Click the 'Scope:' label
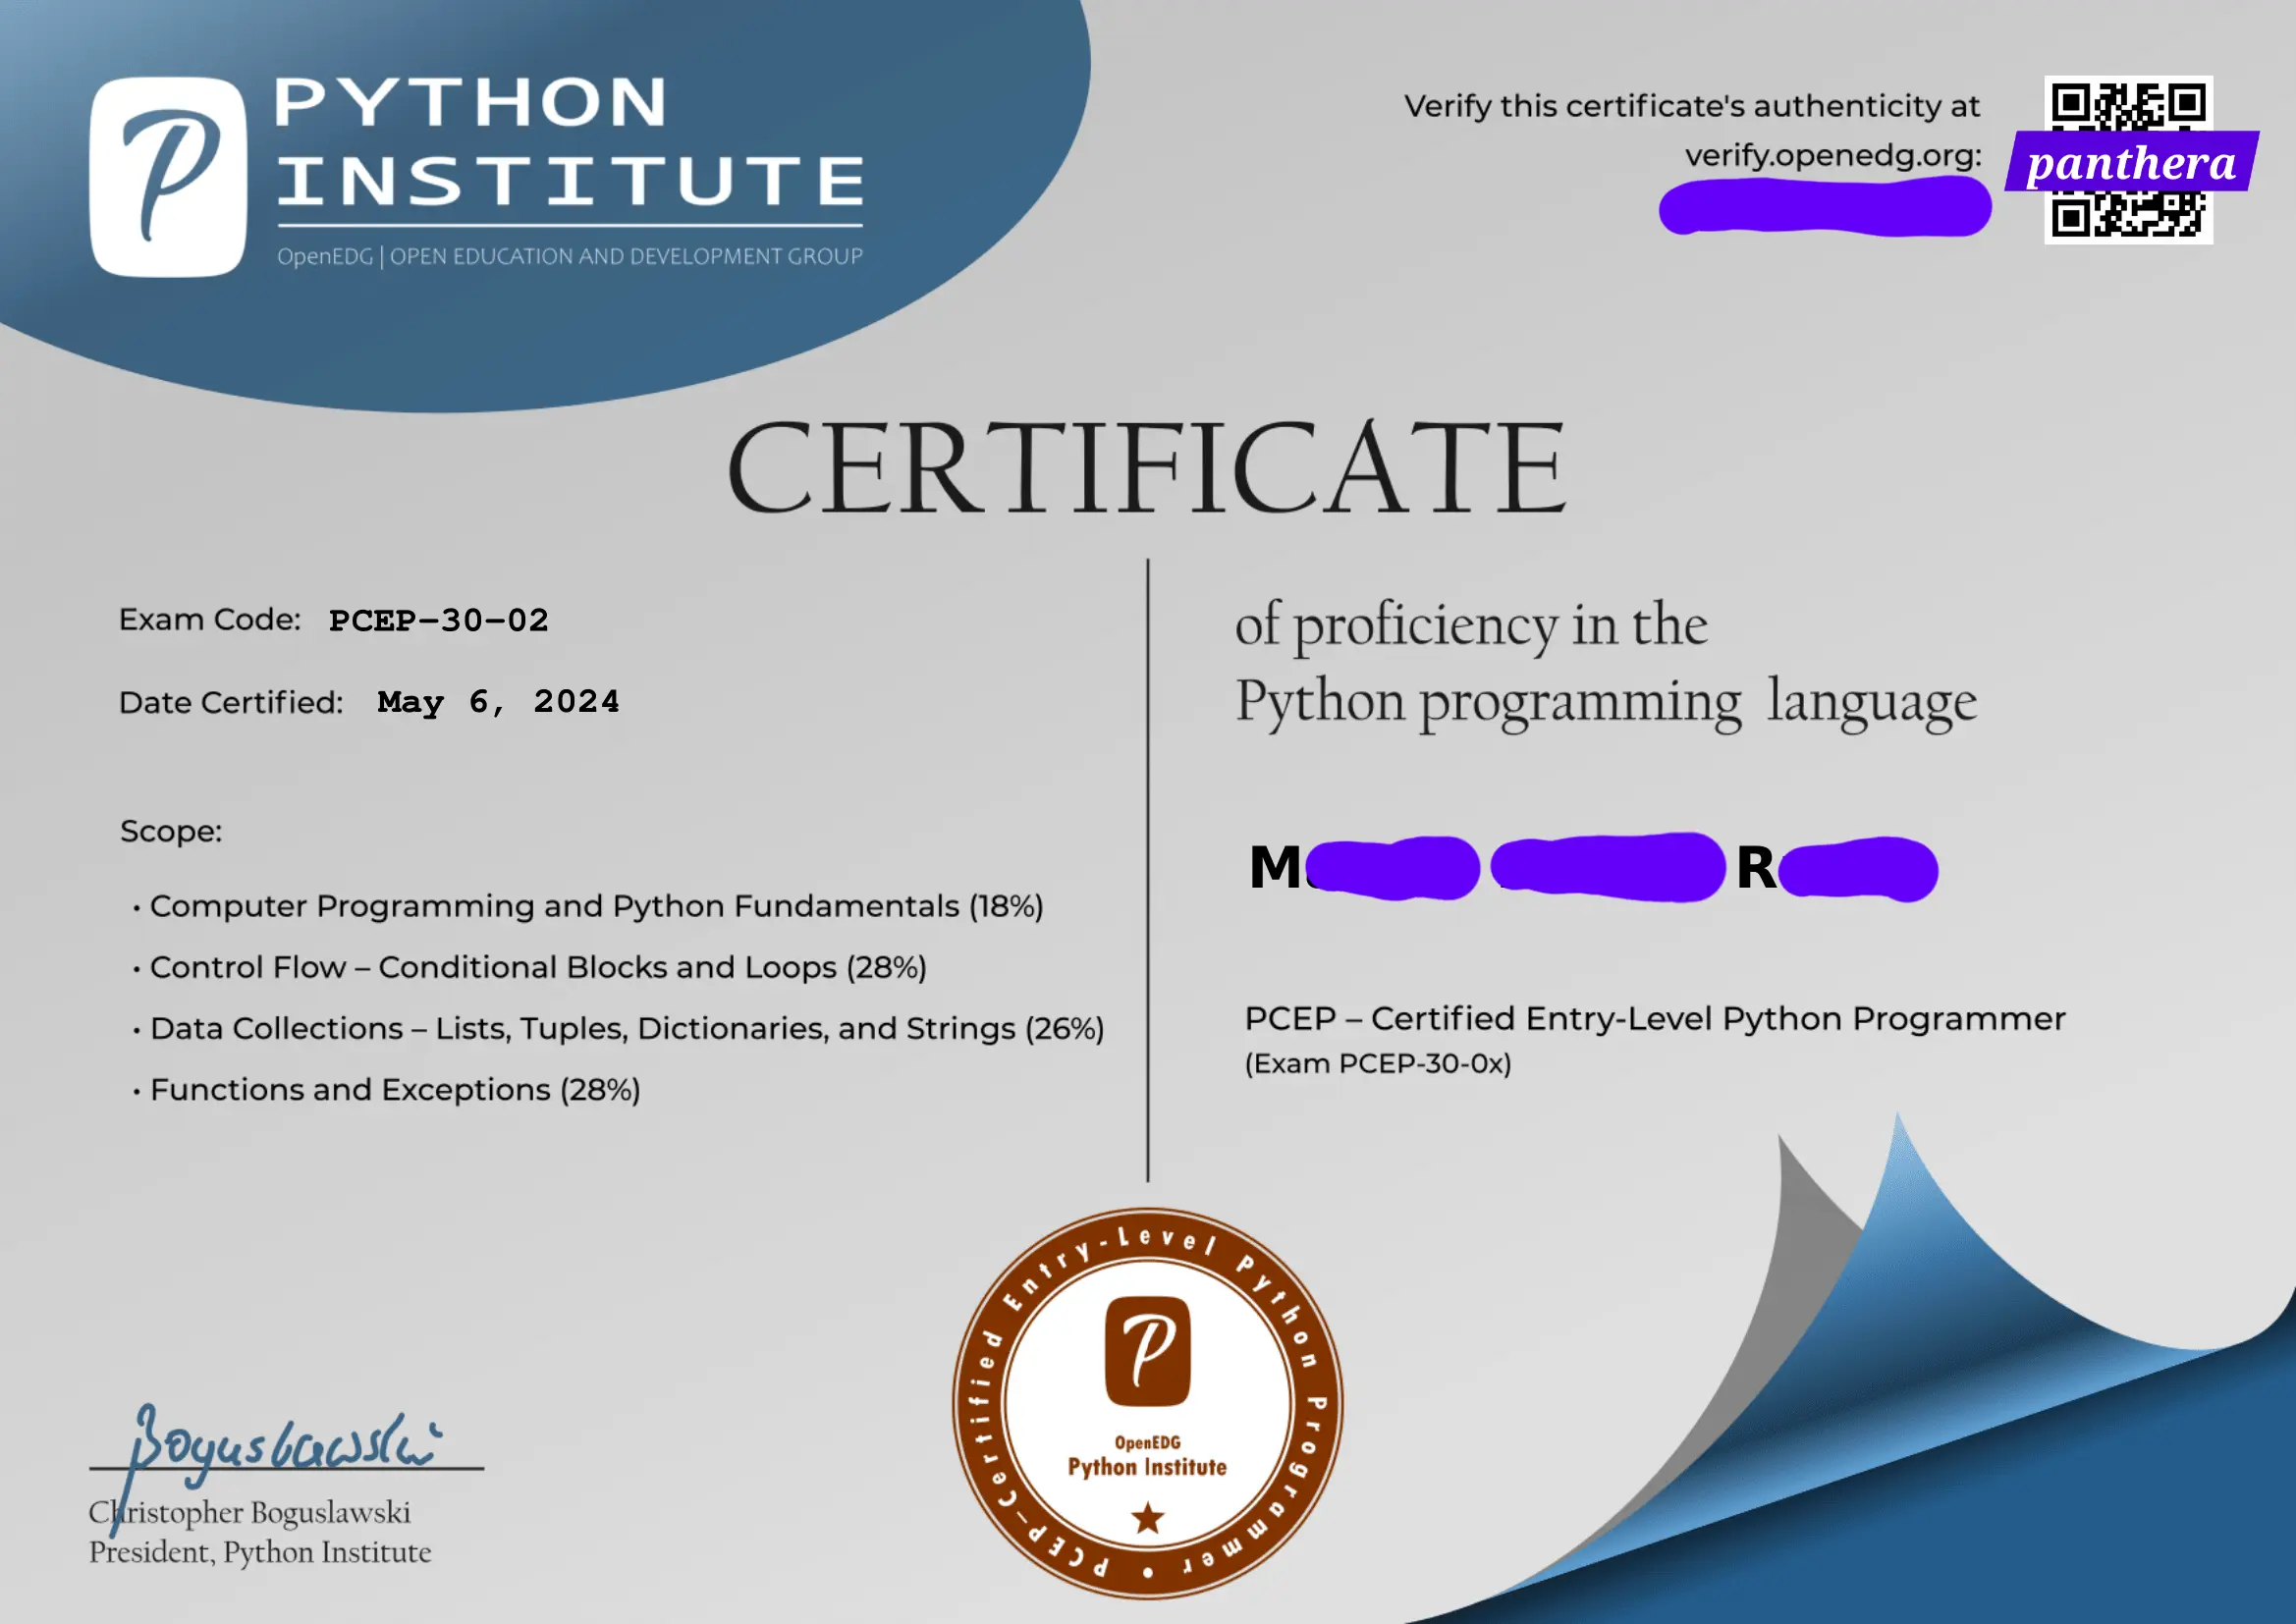This screenshot has width=2296, height=1624. (x=171, y=831)
